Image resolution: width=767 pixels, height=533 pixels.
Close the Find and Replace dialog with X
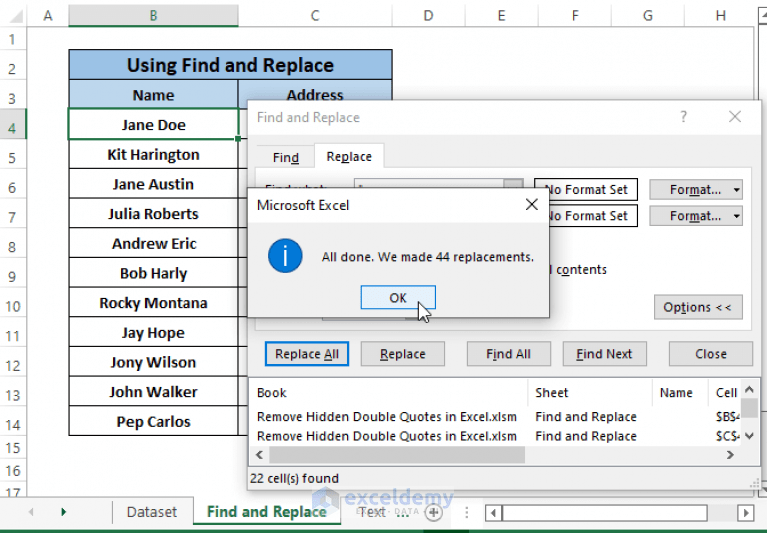pyautogui.click(x=734, y=116)
